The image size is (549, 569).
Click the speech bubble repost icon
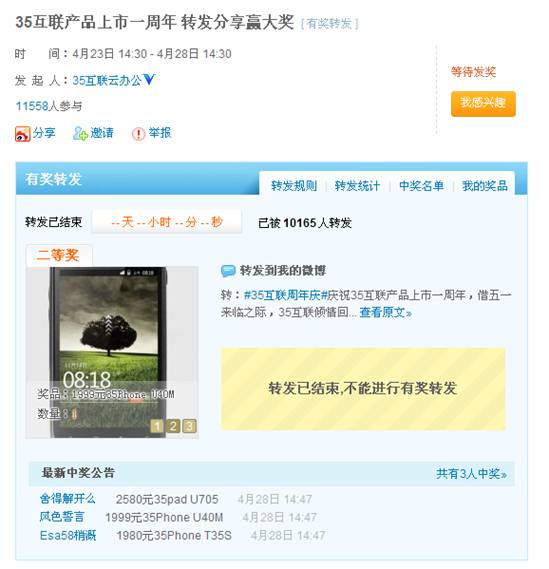(228, 271)
